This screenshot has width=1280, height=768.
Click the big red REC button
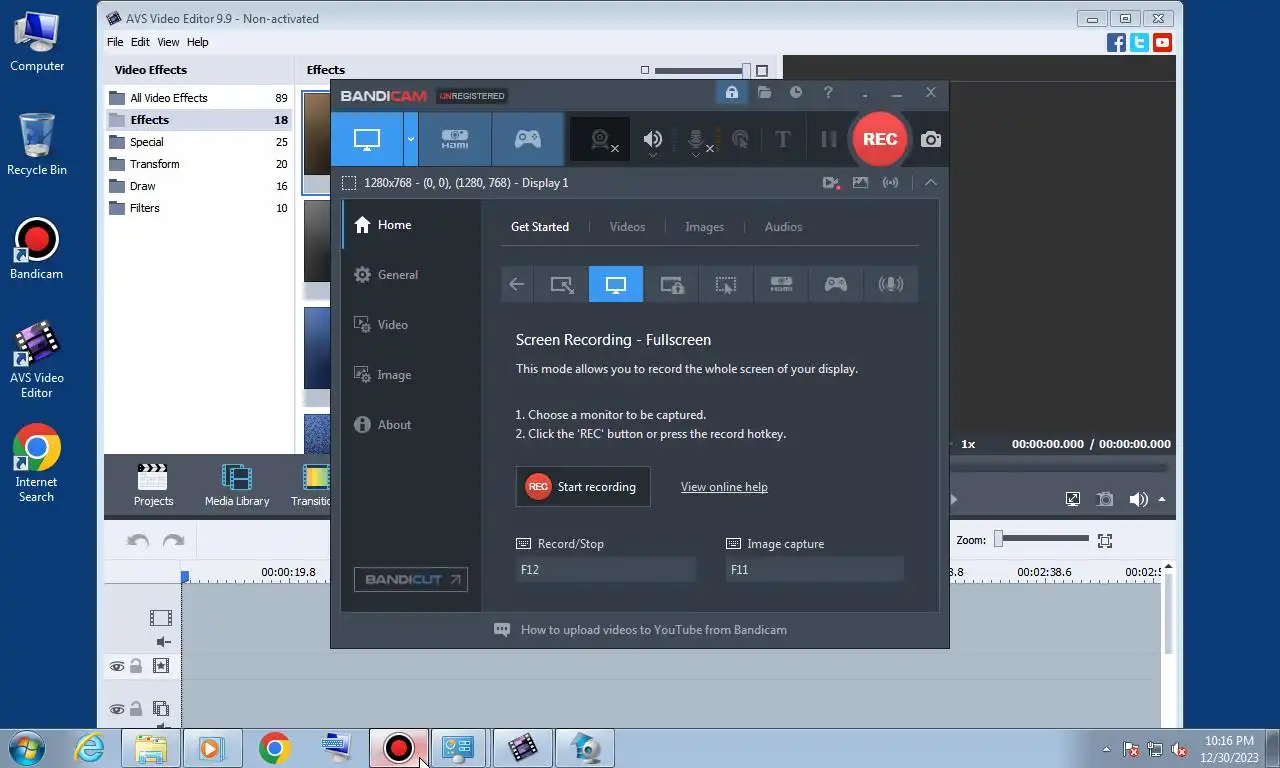(x=879, y=139)
